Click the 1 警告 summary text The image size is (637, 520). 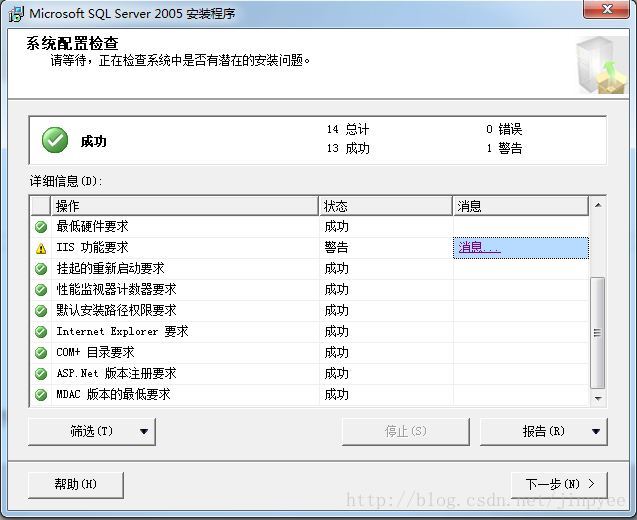[x=504, y=148]
